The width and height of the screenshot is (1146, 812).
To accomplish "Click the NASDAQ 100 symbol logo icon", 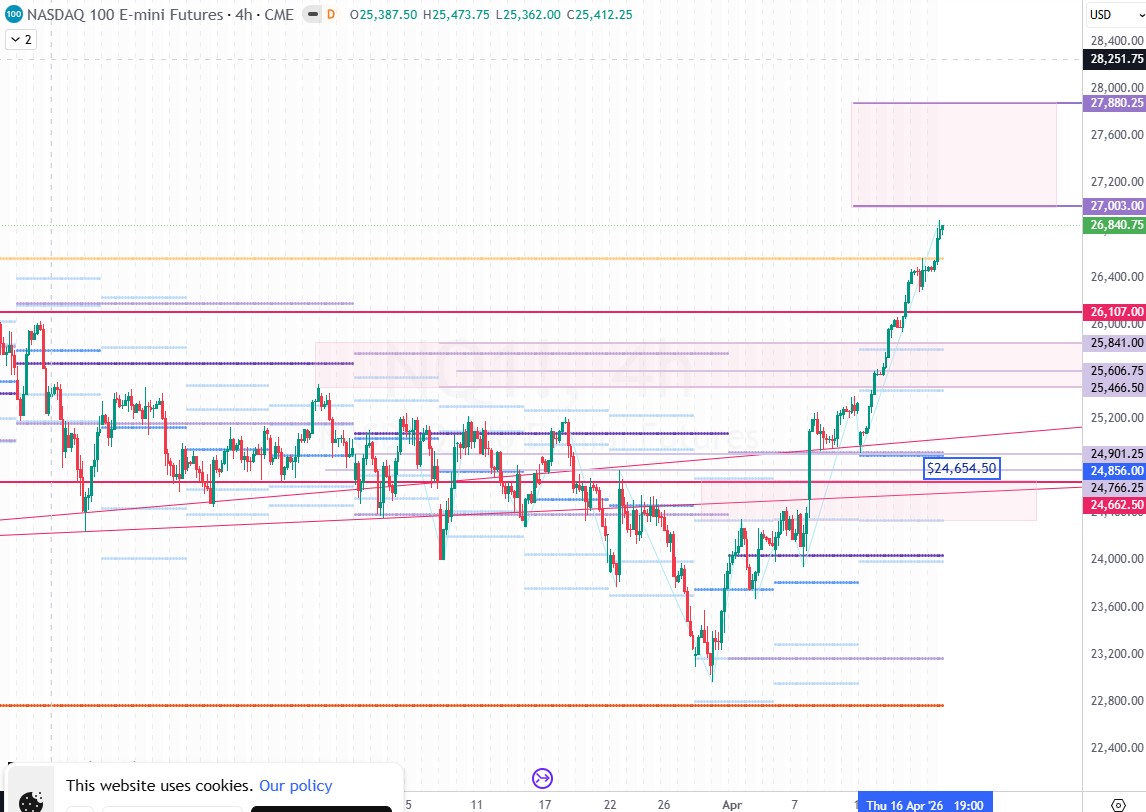I will [x=11, y=15].
